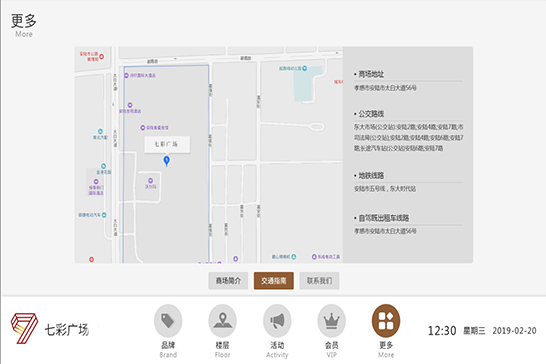Click the teal 南北汽配 marker on the map
This screenshot has width=546, height=364.
click(100, 131)
